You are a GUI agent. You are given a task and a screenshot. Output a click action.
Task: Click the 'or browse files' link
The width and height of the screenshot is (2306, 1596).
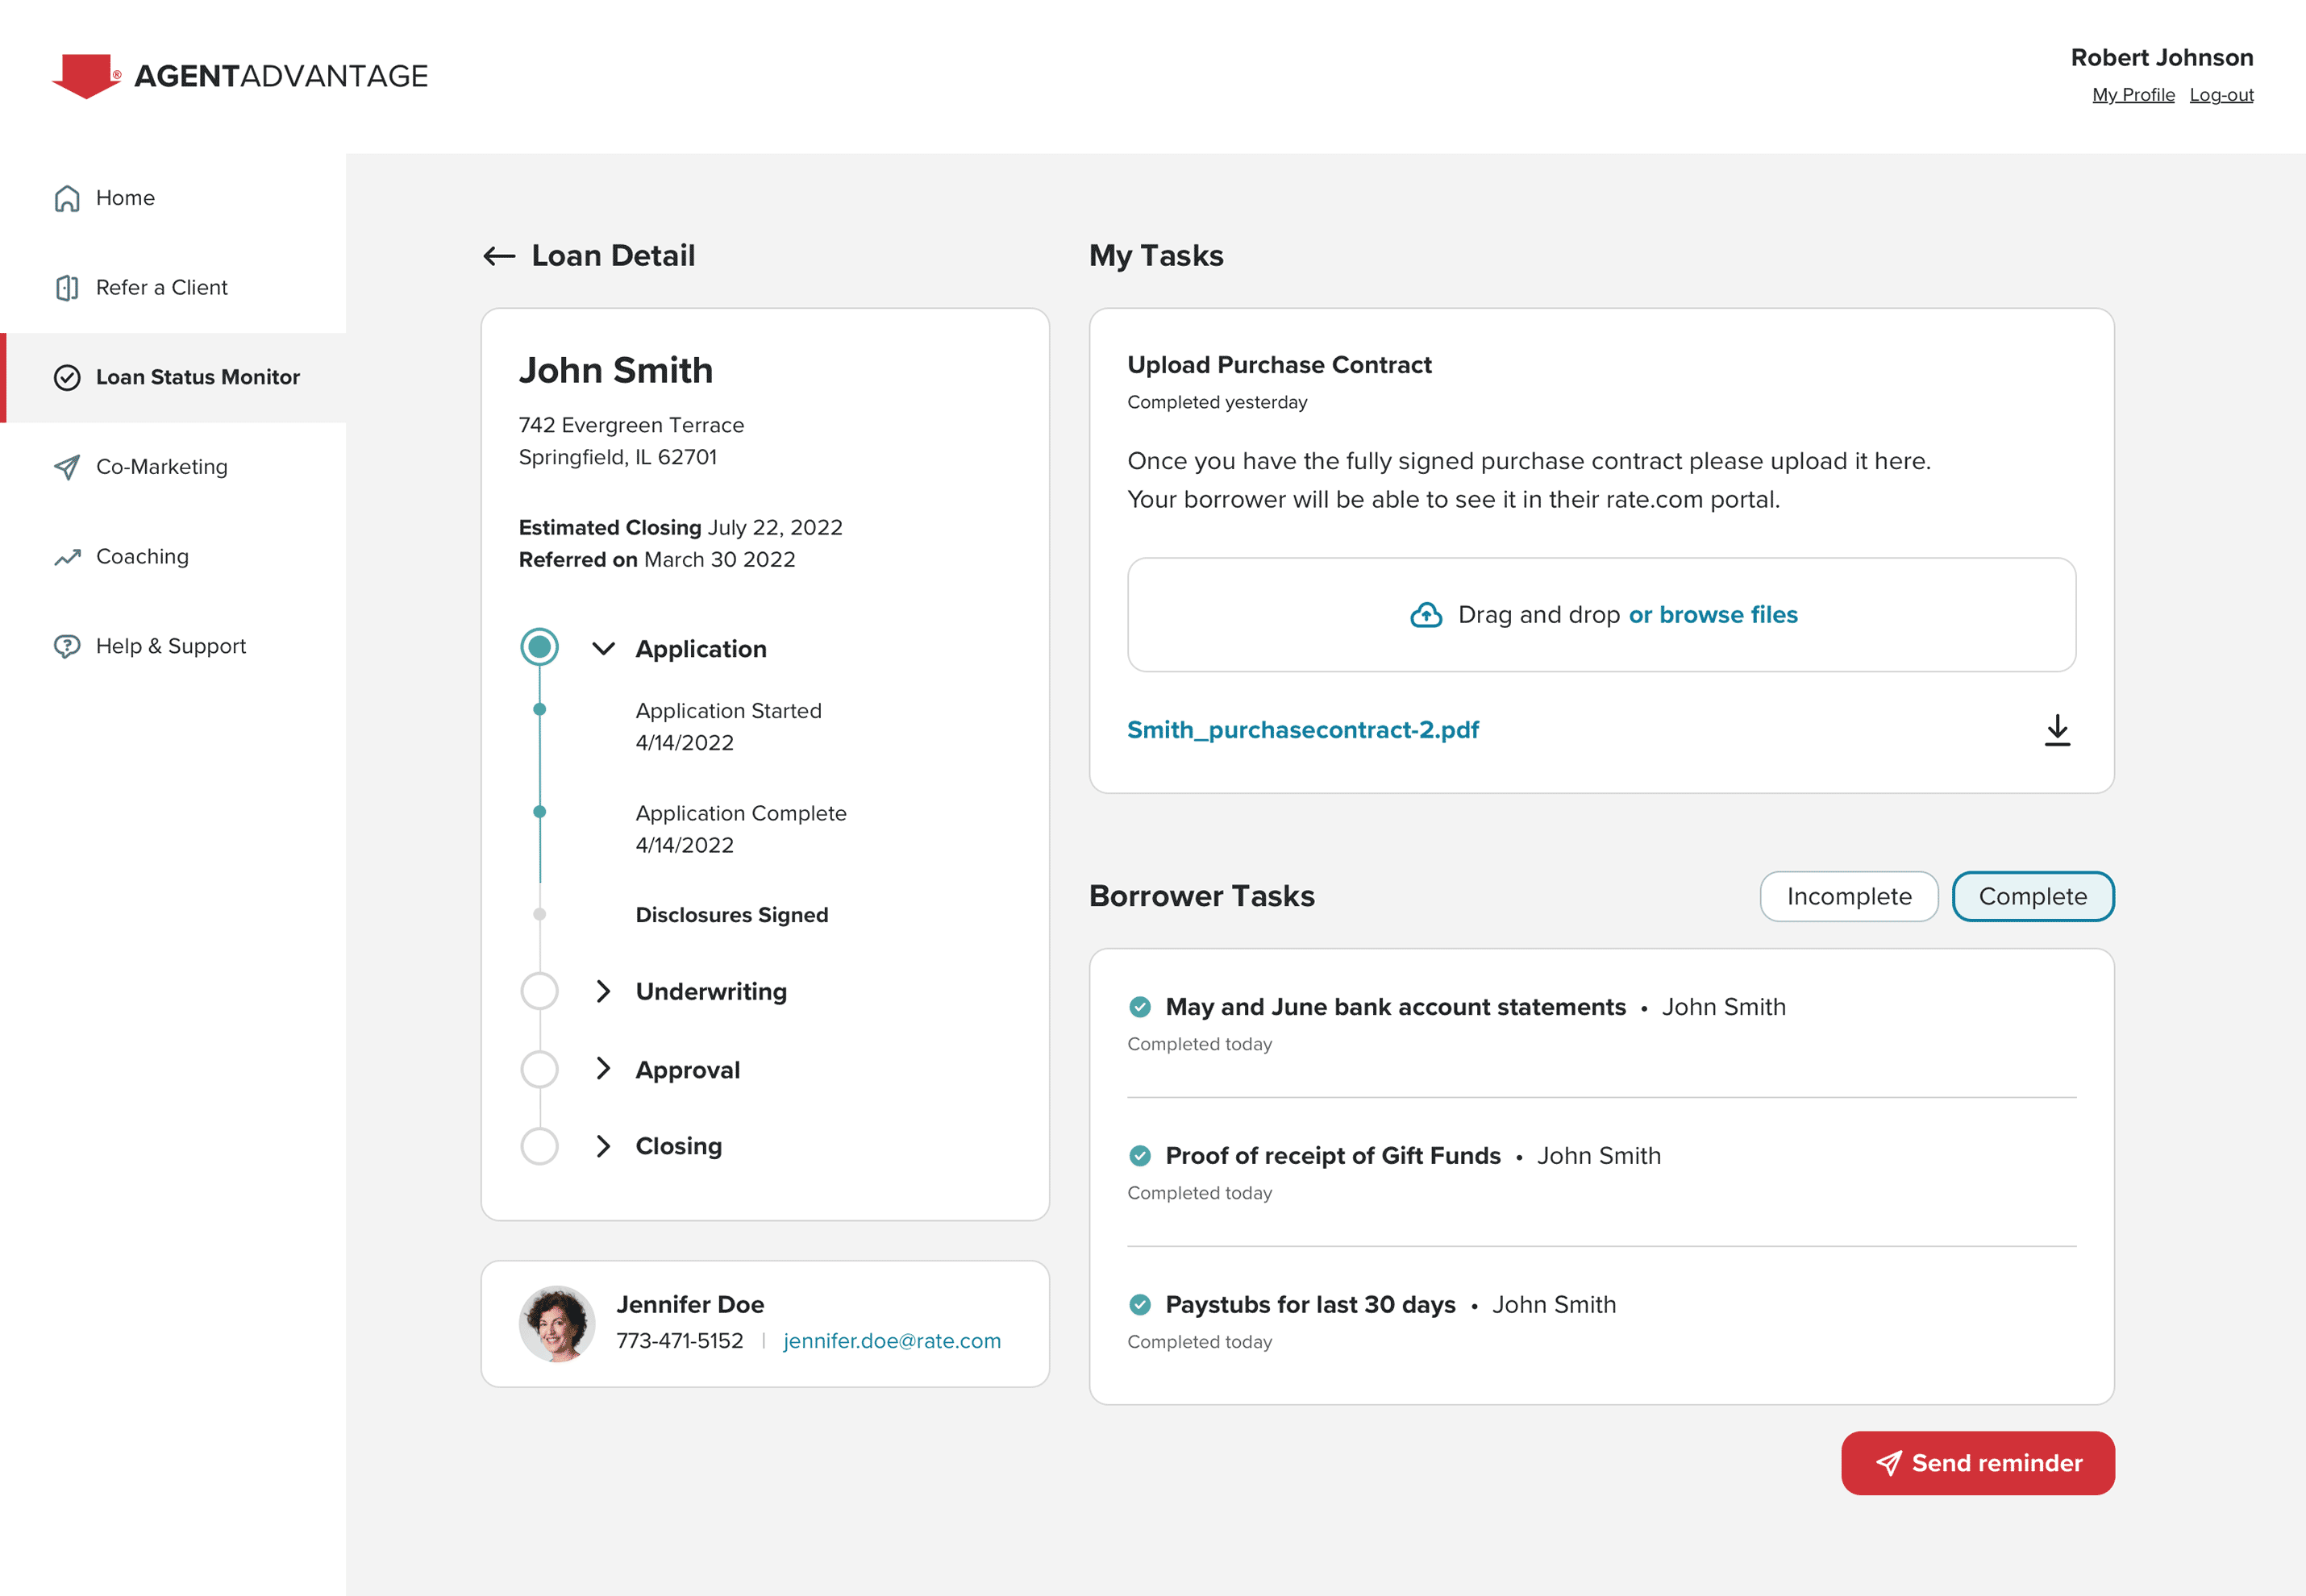click(x=1713, y=615)
